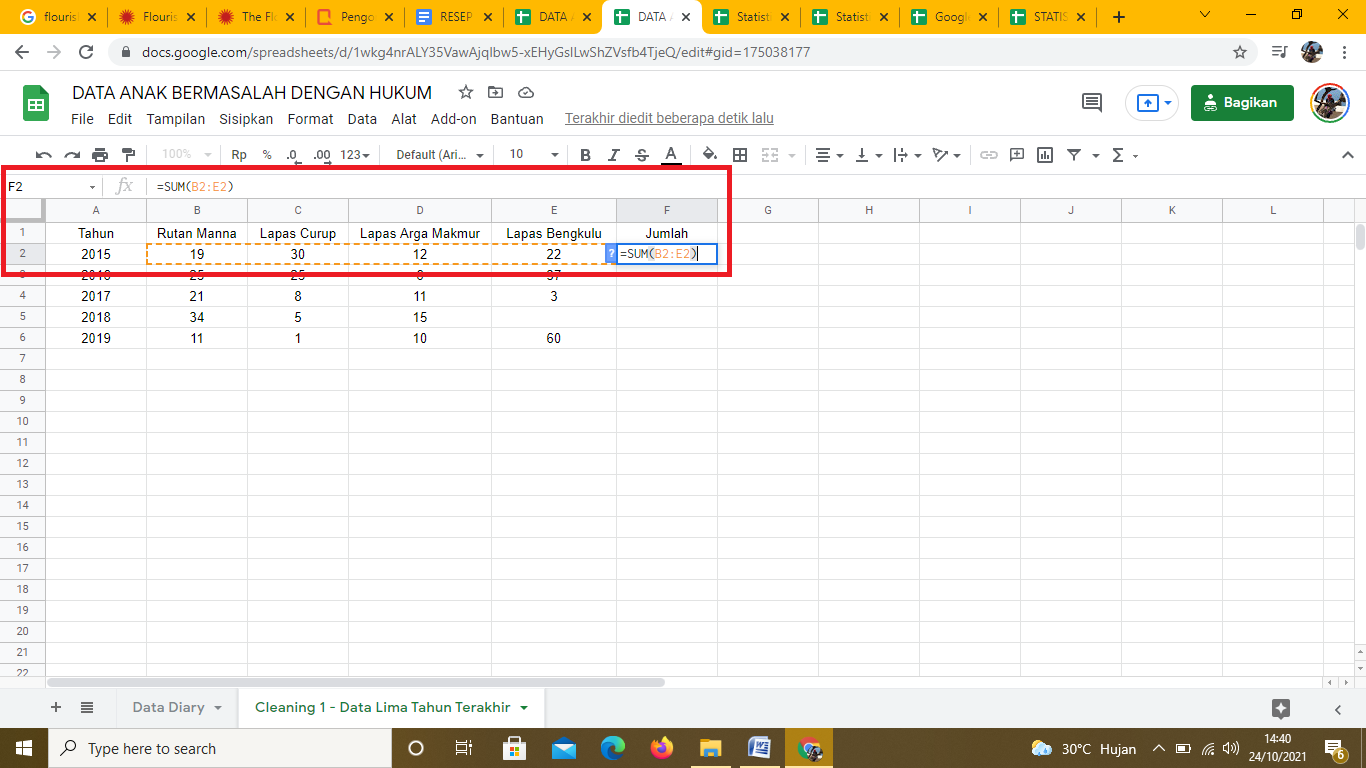
Task: Toggle strikethrough formatting
Action: pyautogui.click(x=642, y=155)
